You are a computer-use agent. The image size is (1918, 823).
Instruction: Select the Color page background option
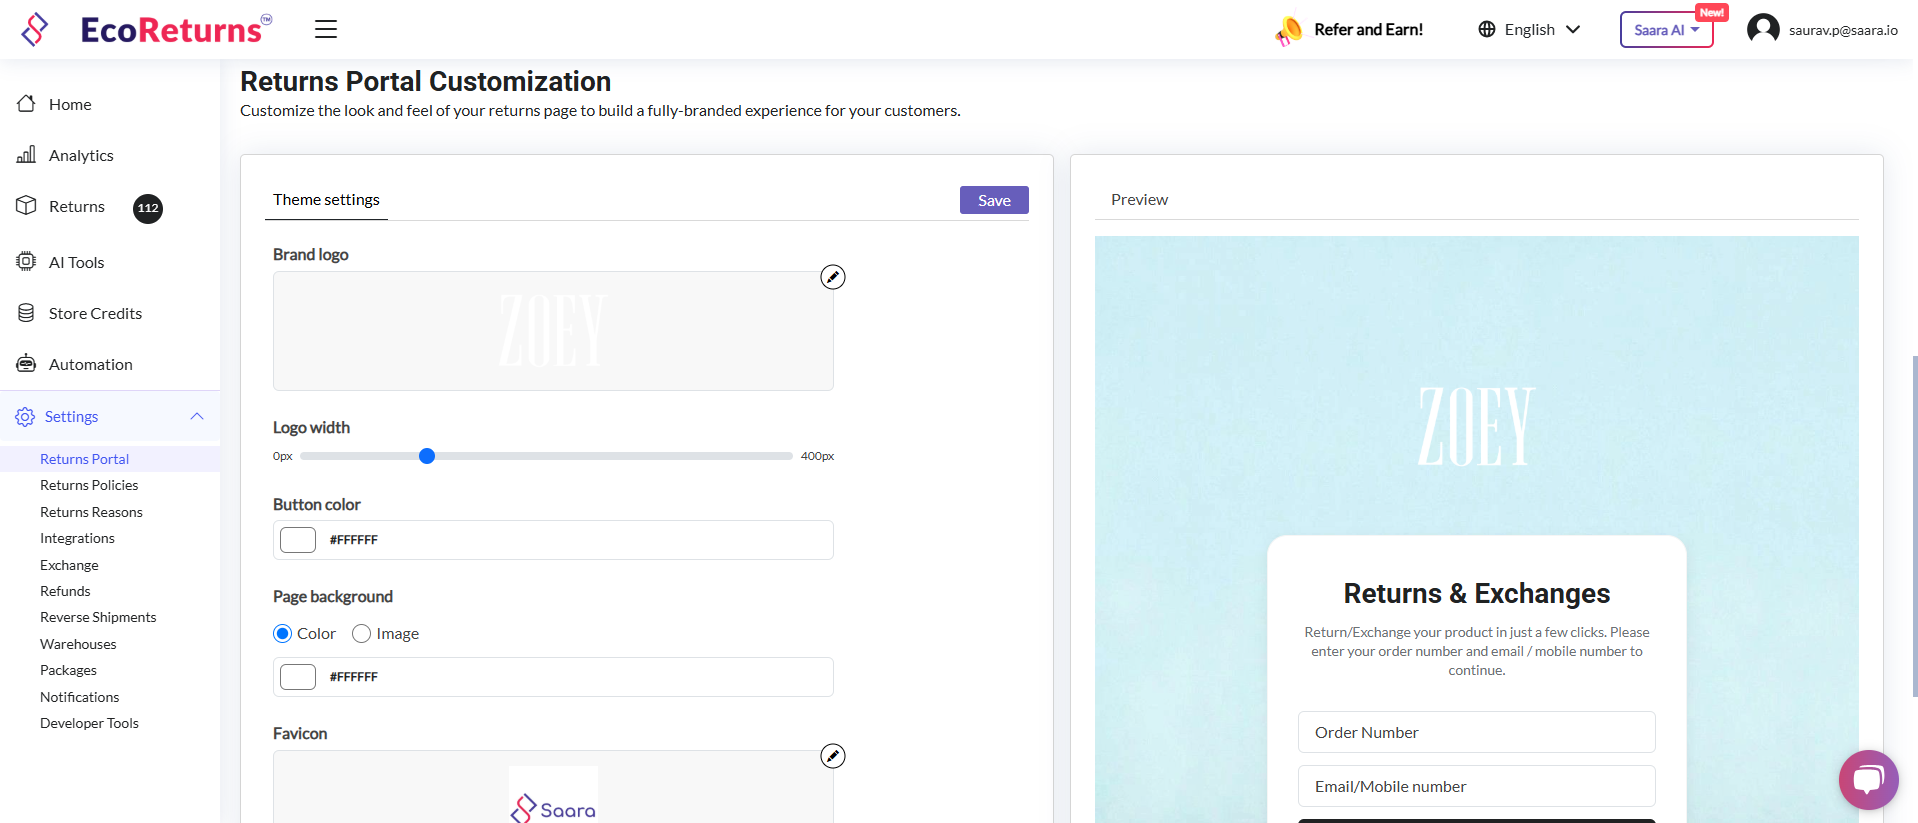pos(283,634)
